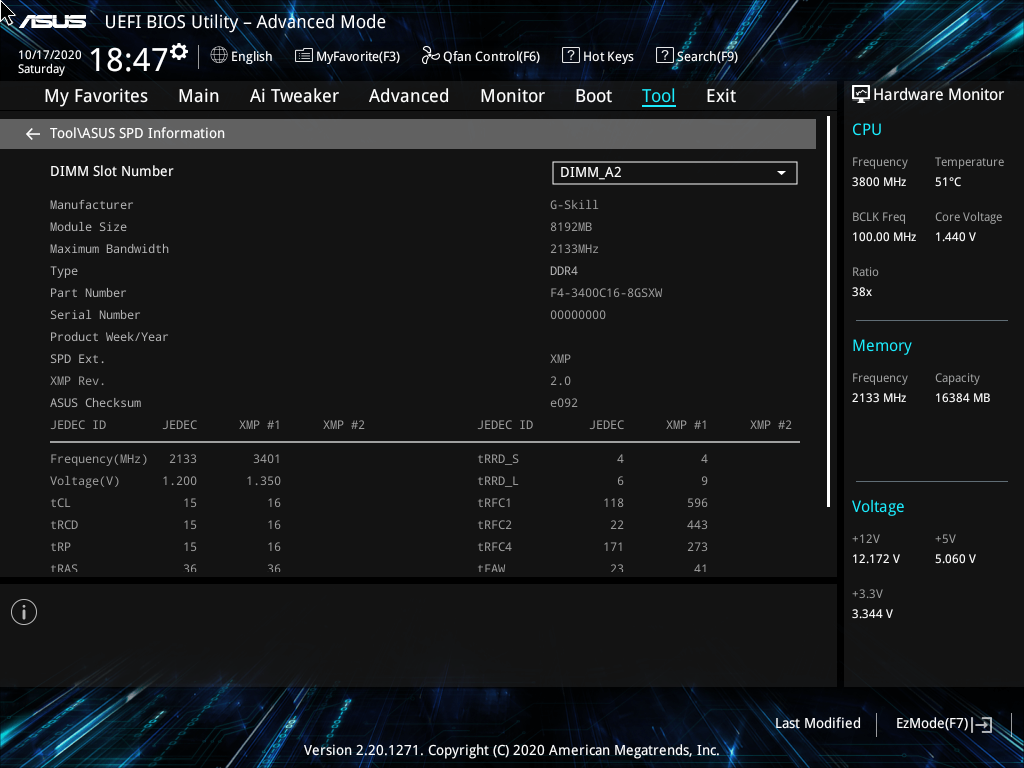
Task: Click the DIMM_A2 dropdown arrow
Action: click(781, 173)
